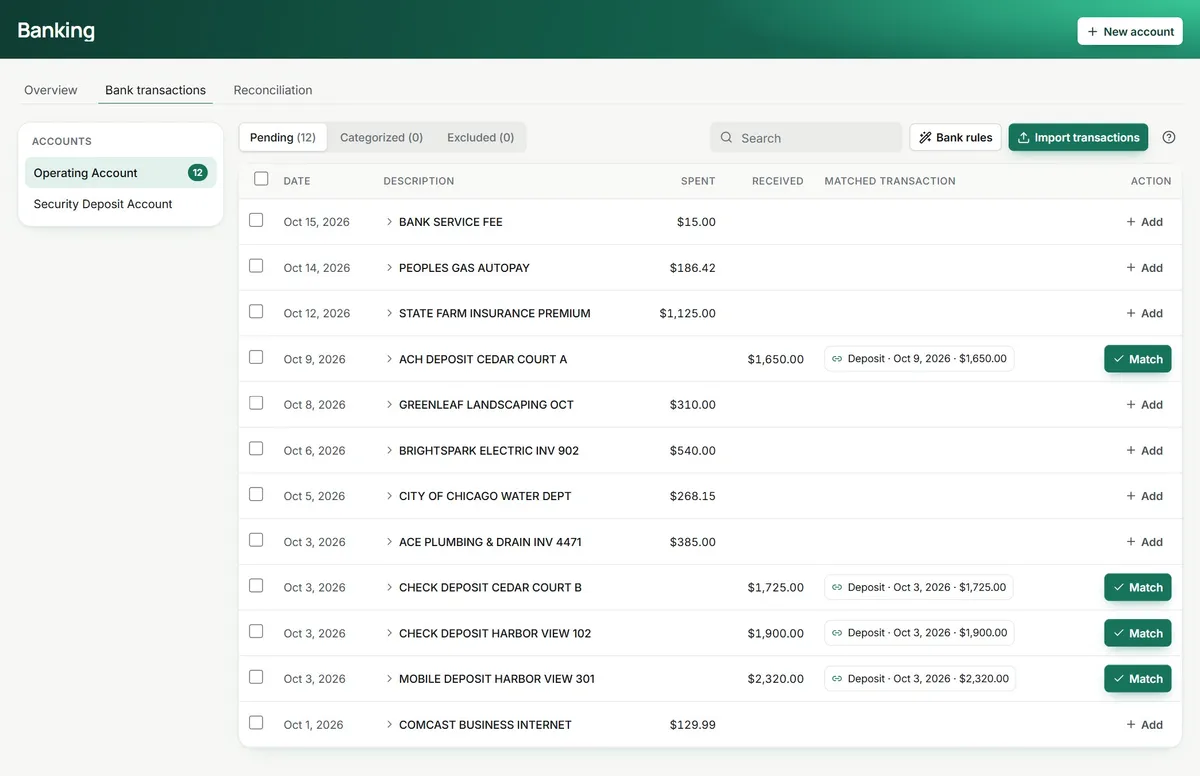This screenshot has width=1200, height=776.
Task: Tick the Check Deposit Cedar Court B checkbox
Action: tap(256, 586)
